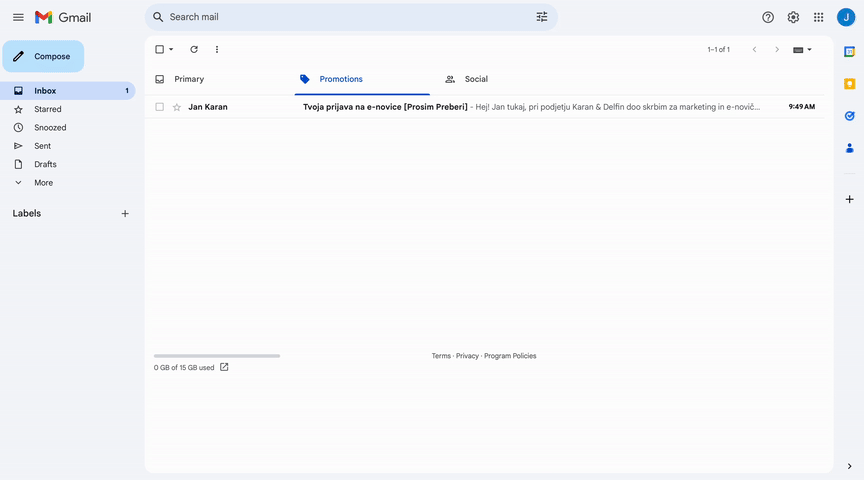
Task: Open the Program Policies link
Action: (x=510, y=356)
